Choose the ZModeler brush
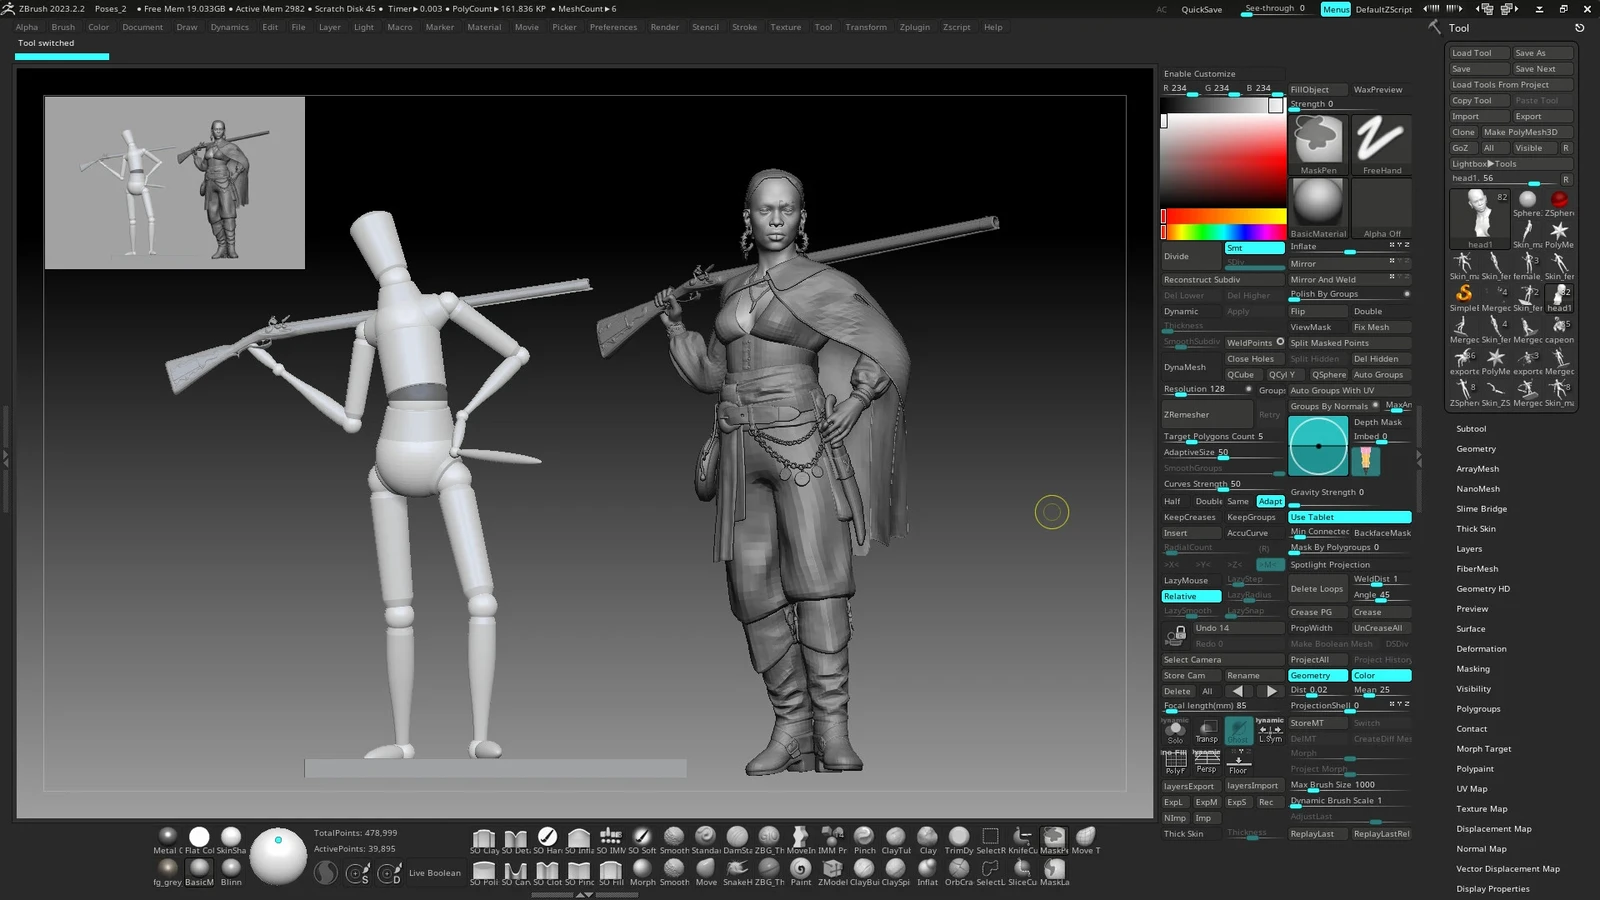 (x=832, y=869)
